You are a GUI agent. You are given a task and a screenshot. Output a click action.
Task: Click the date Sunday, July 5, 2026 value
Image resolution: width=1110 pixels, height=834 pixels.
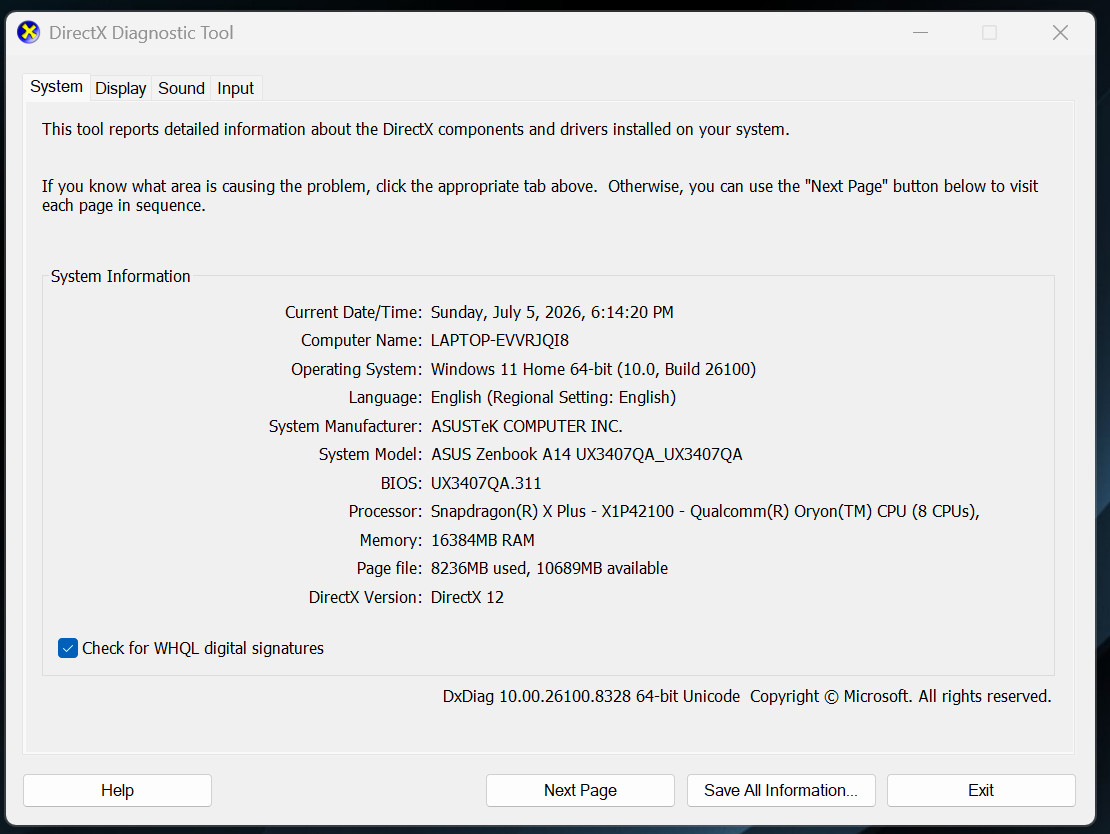pyautogui.click(x=552, y=312)
